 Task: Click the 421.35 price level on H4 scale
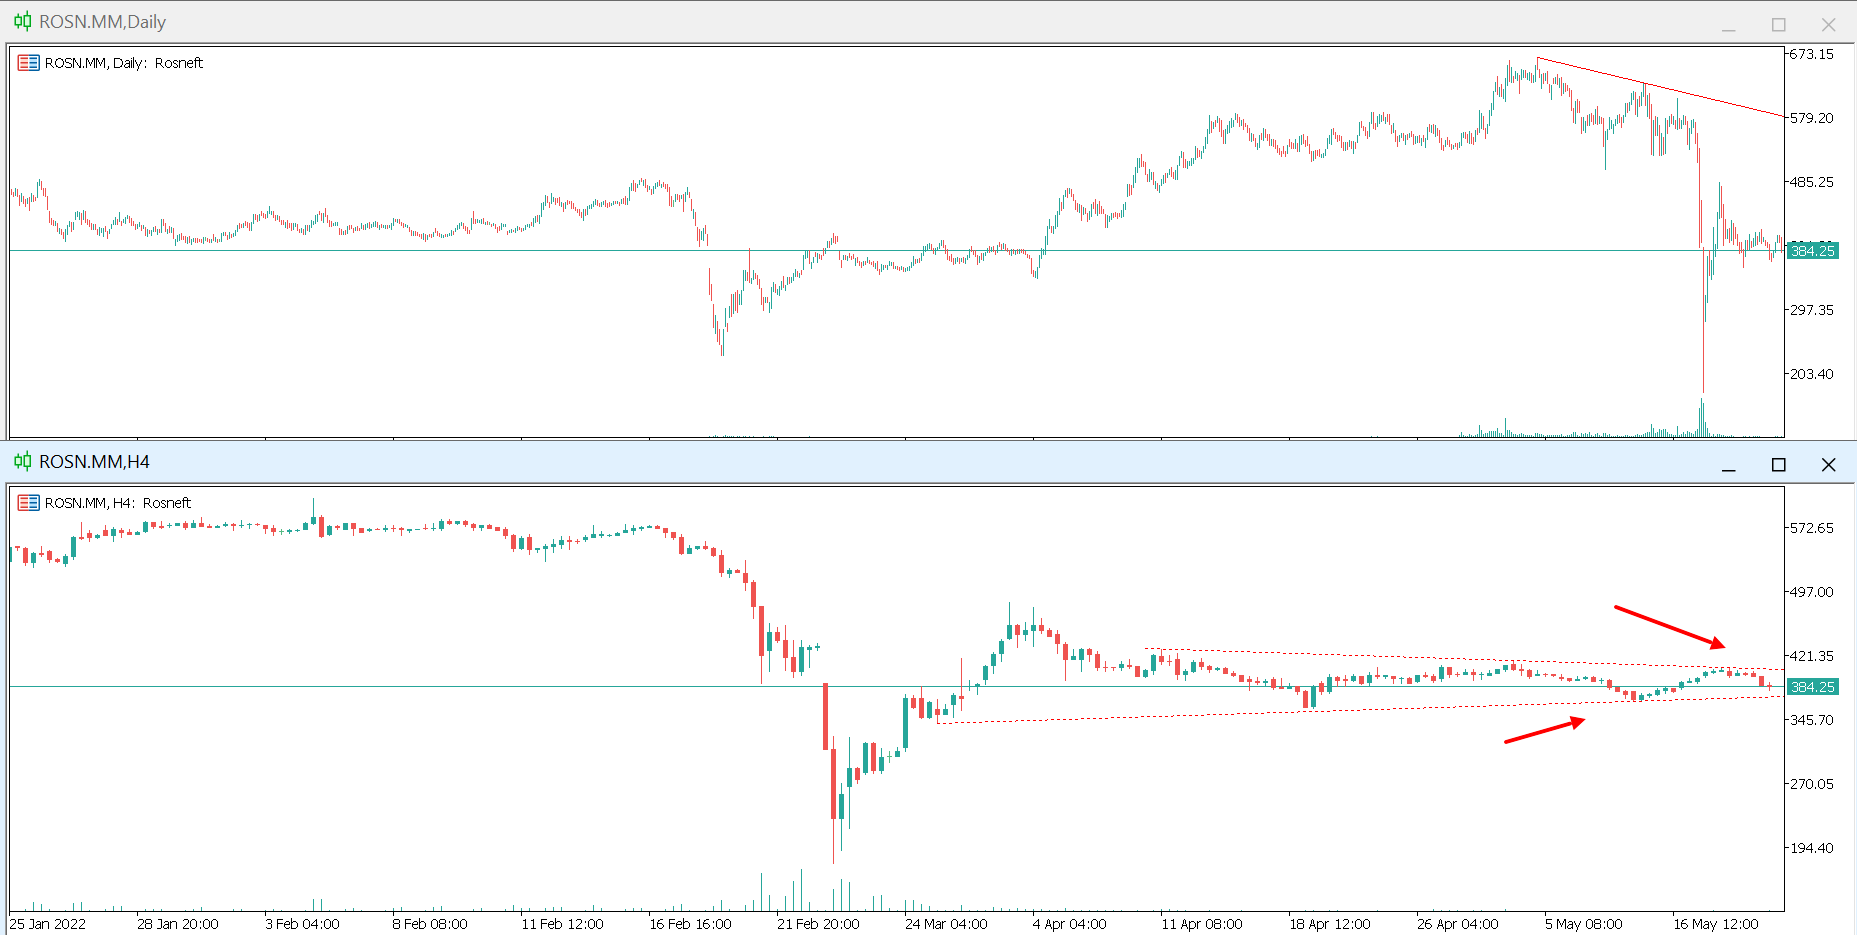point(1812,656)
